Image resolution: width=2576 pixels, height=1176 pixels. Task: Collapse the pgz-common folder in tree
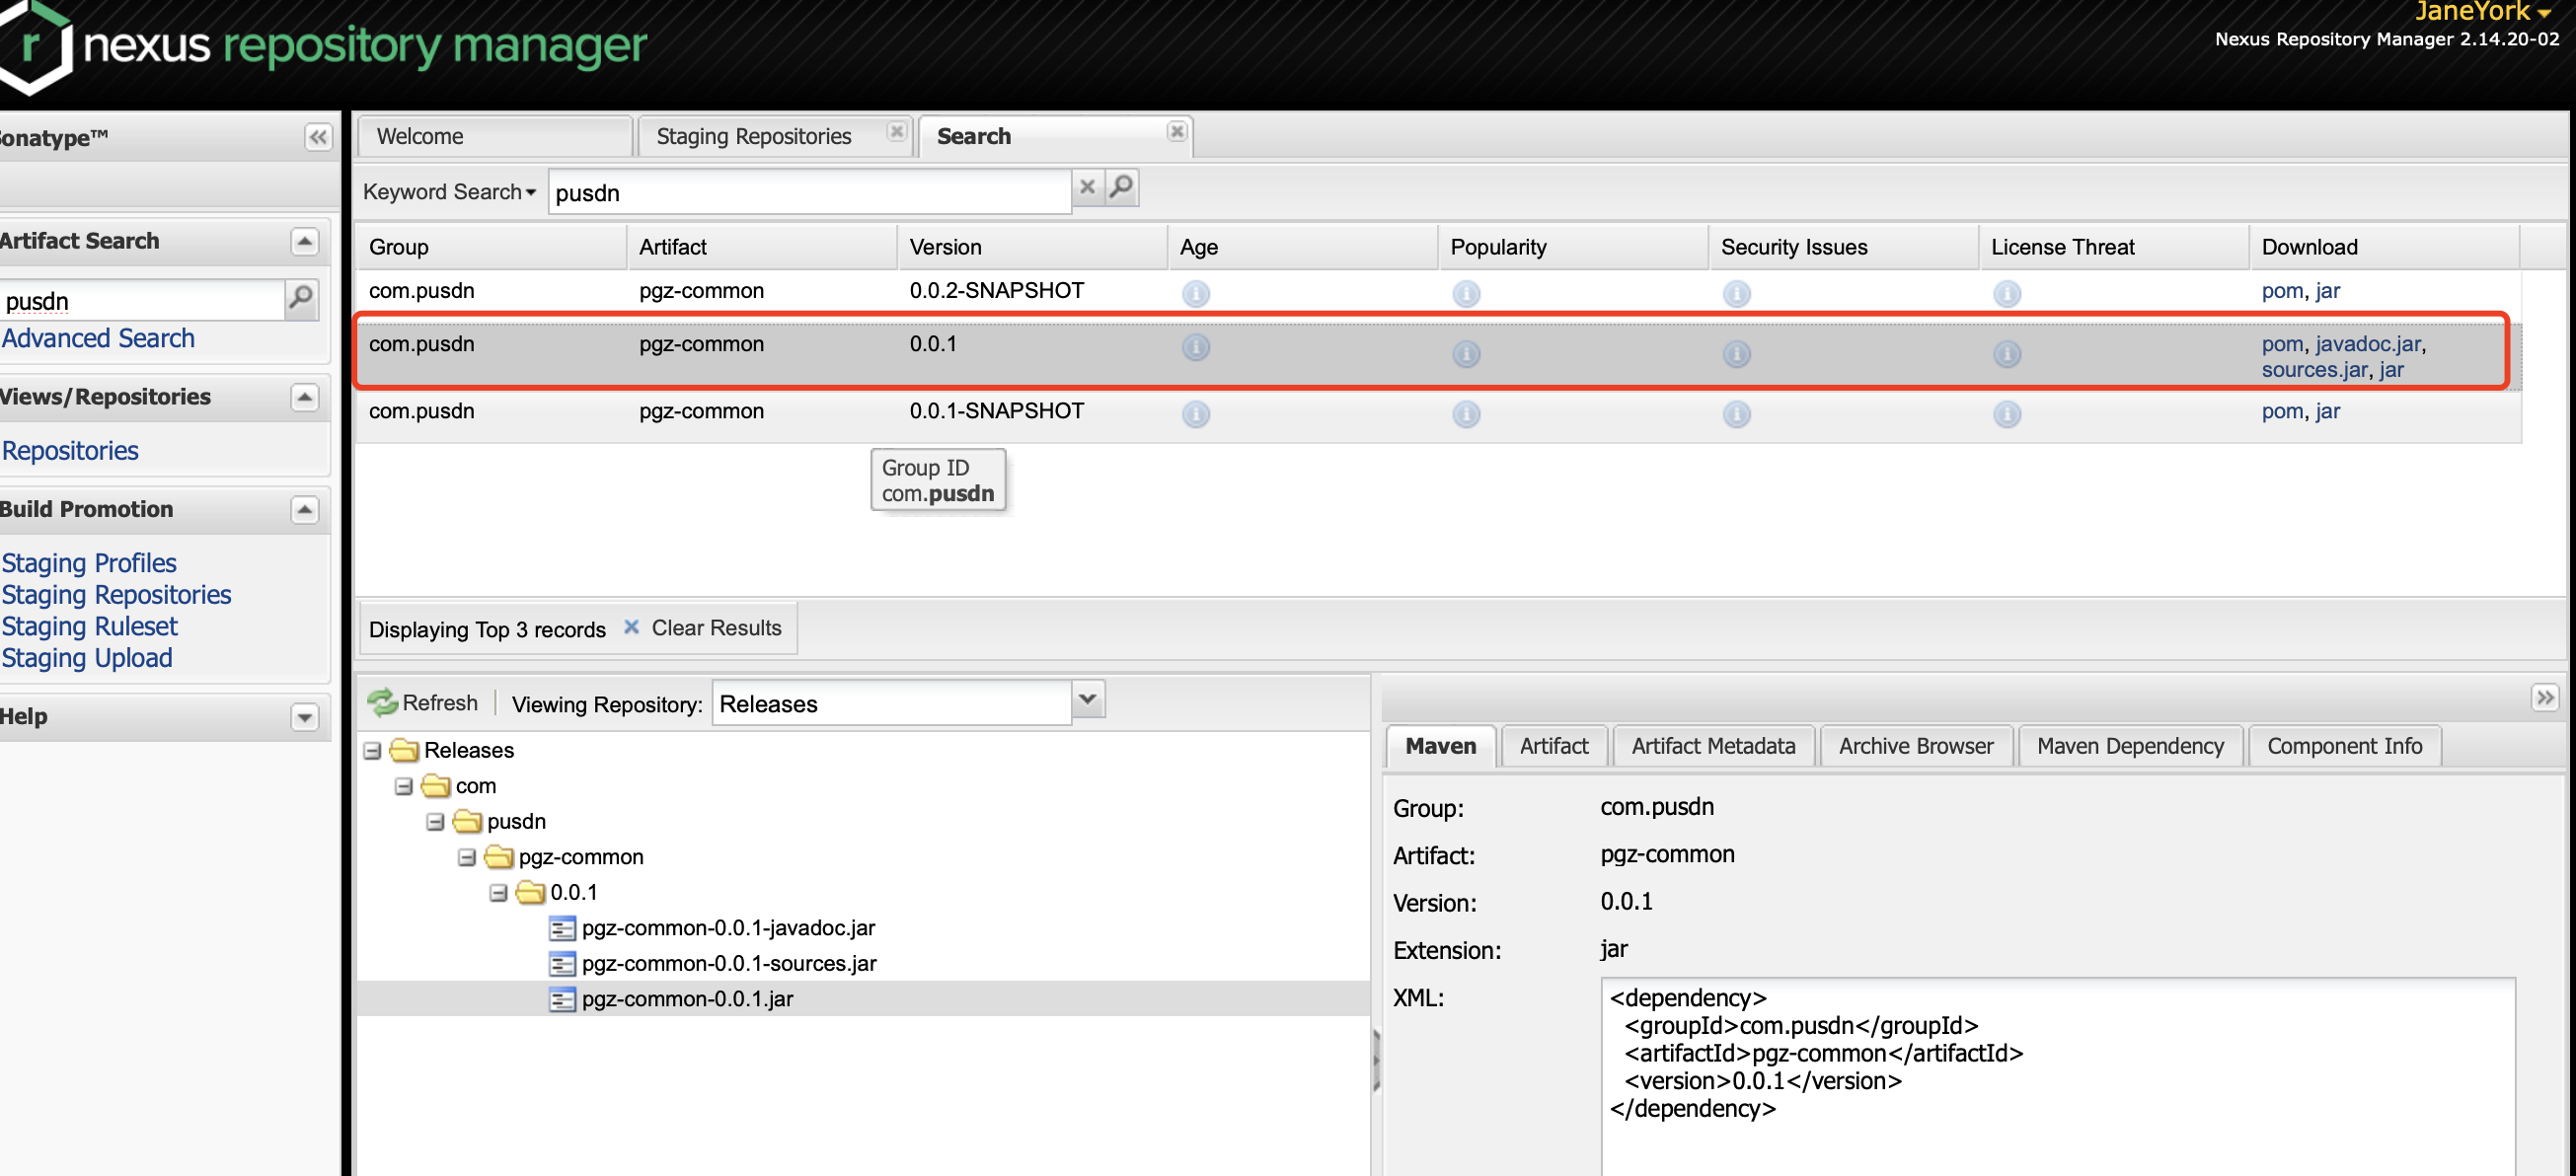tap(467, 858)
